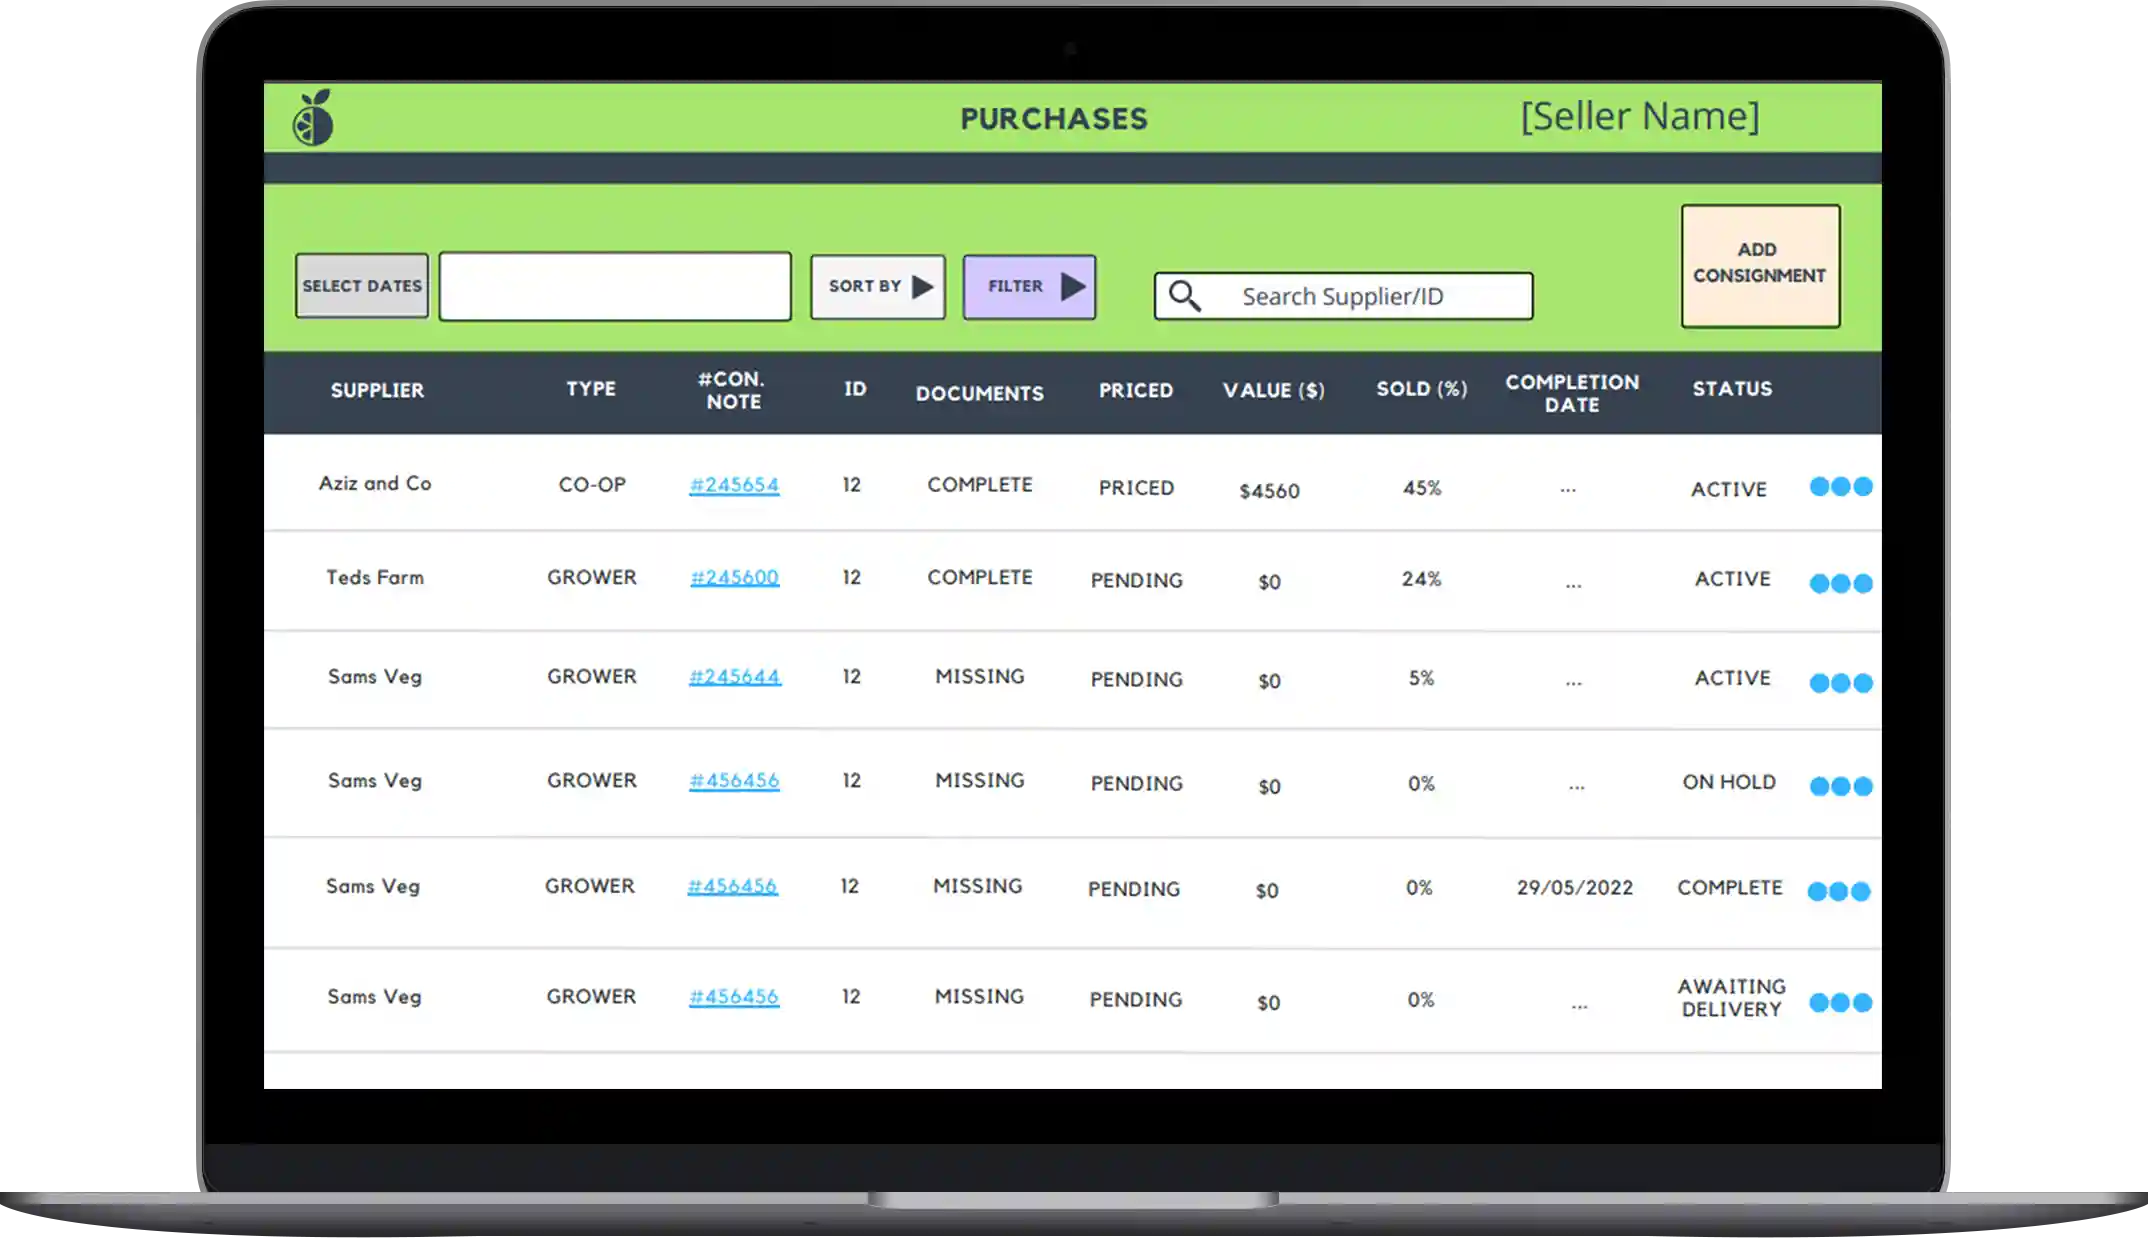Click the search magnifier icon
The width and height of the screenshot is (2148, 1238).
pyautogui.click(x=1185, y=296)
